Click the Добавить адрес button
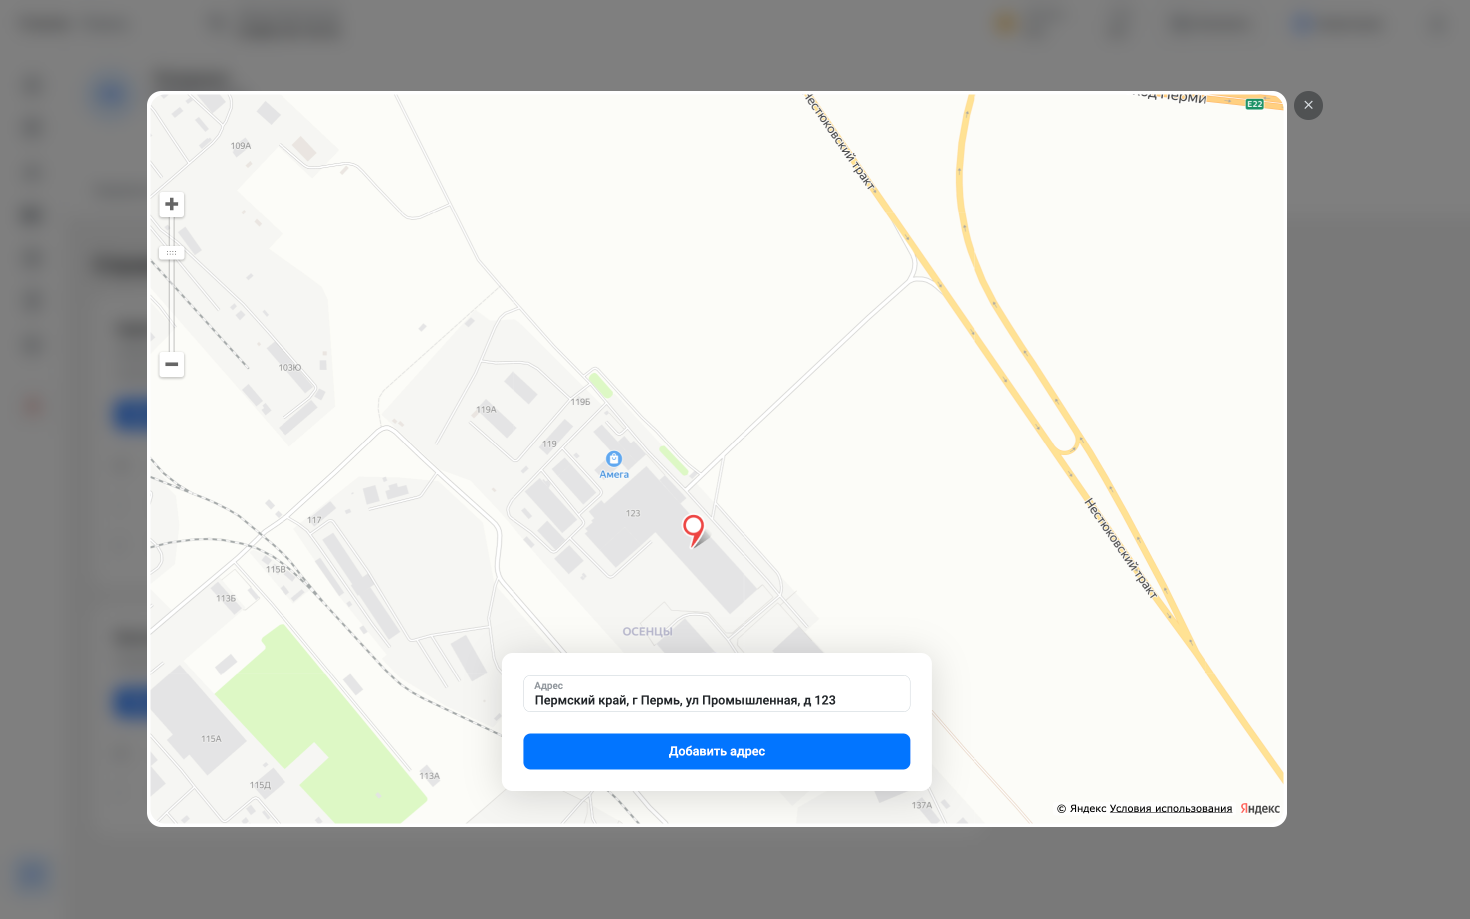The image size is (1470, 919). pos(717,751)
